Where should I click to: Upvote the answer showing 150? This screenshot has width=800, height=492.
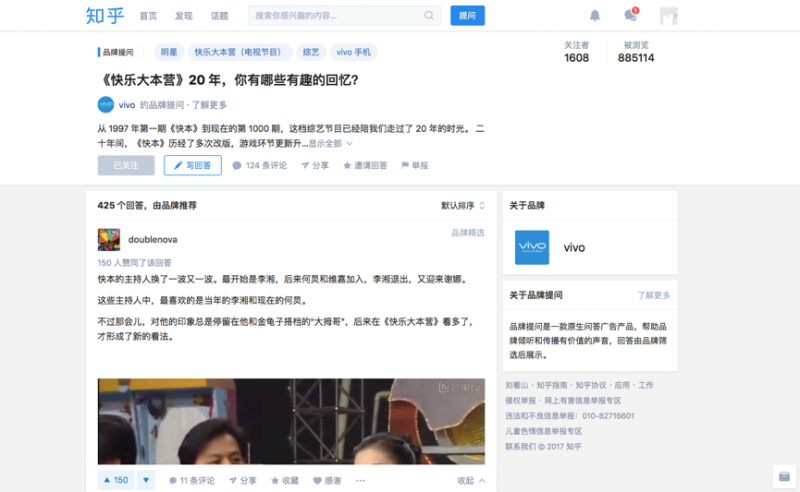[116, 480]
